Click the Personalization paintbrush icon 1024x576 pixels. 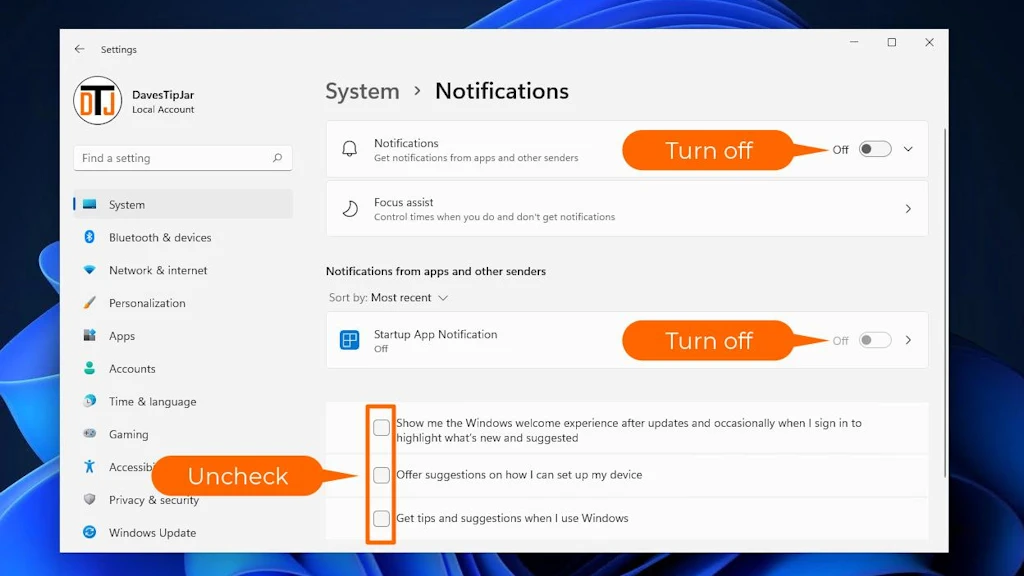tap(89, 302)
